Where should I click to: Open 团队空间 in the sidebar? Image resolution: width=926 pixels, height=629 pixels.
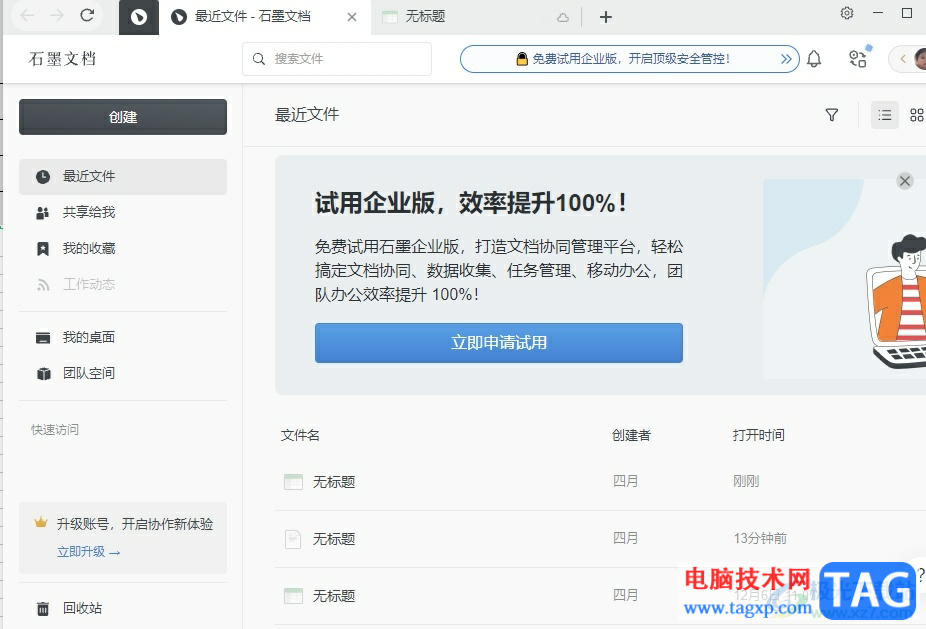point(123,374)
